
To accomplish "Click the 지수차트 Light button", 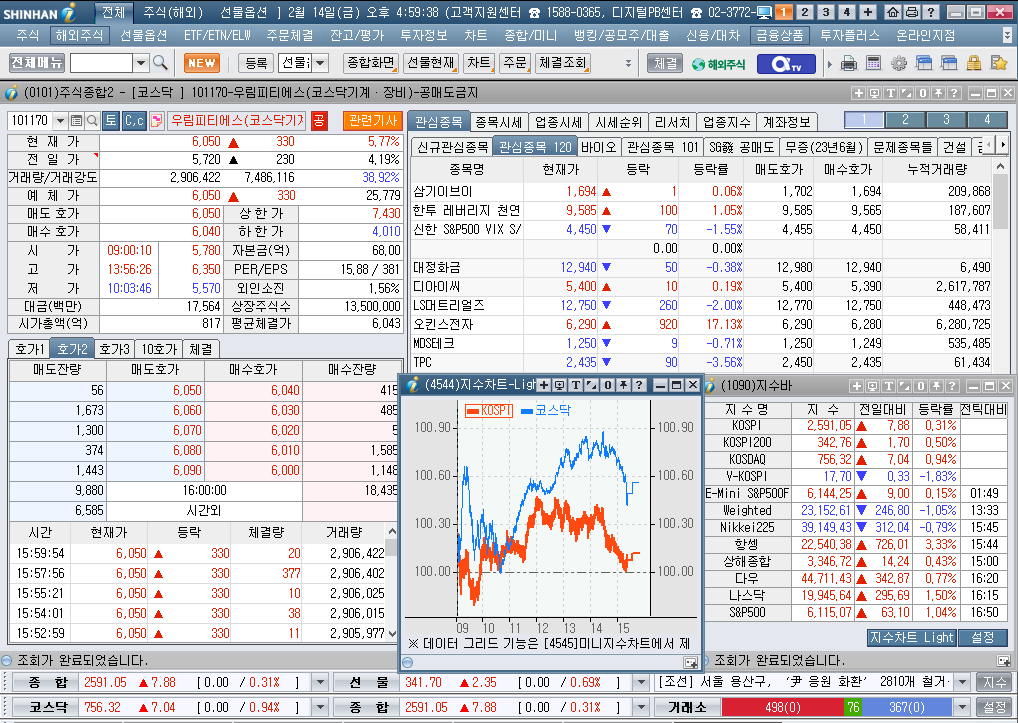I will (x=911, y=637).
